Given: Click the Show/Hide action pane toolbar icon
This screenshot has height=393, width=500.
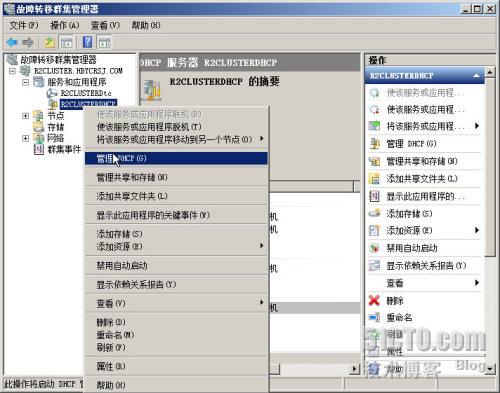Looking at the screenshot, I should [104, 43].
